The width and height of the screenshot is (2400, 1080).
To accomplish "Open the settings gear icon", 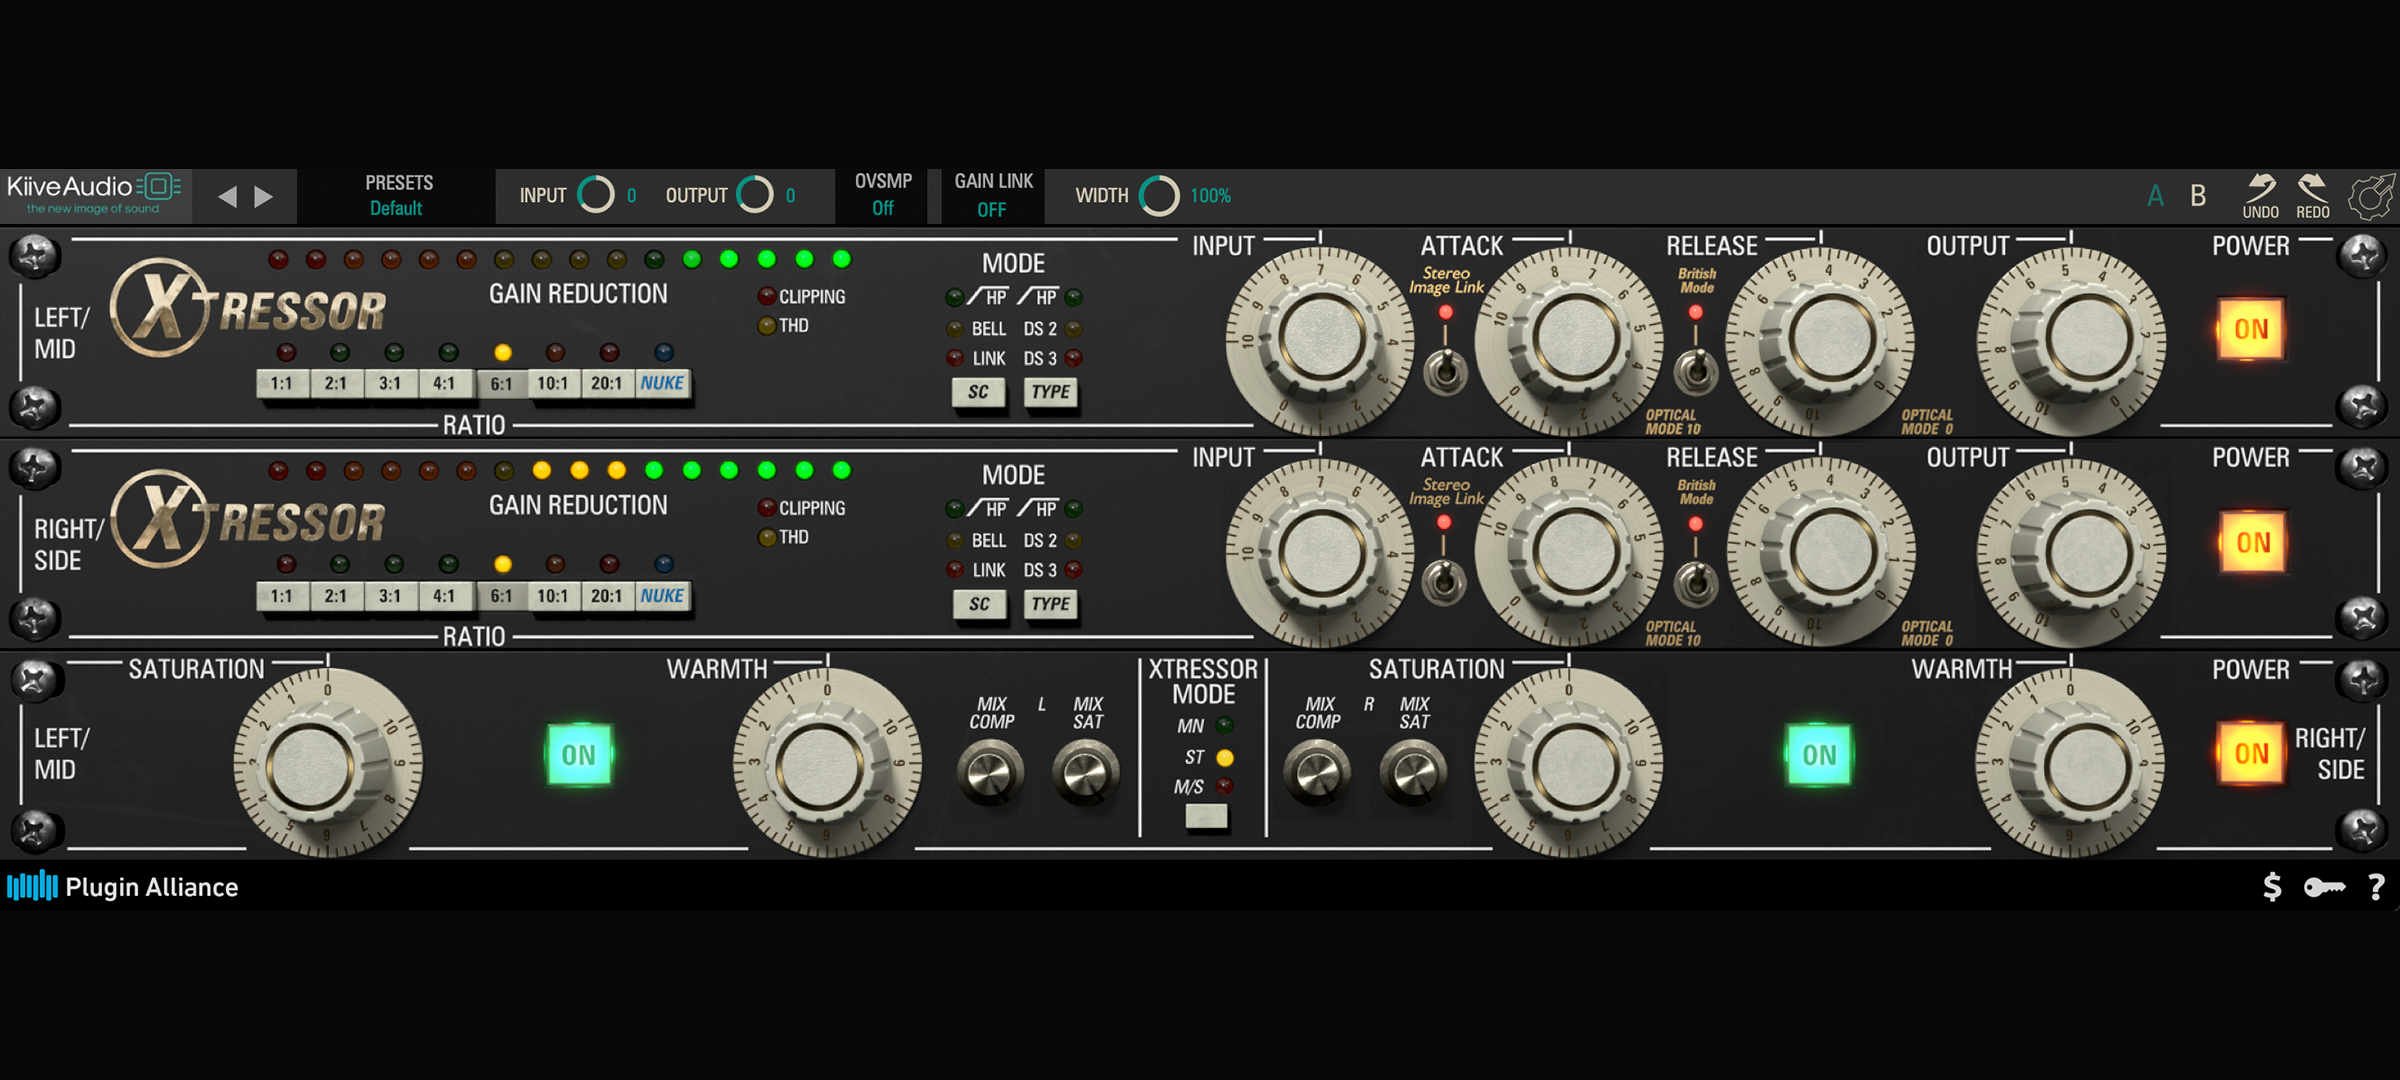I will 2372,196.
